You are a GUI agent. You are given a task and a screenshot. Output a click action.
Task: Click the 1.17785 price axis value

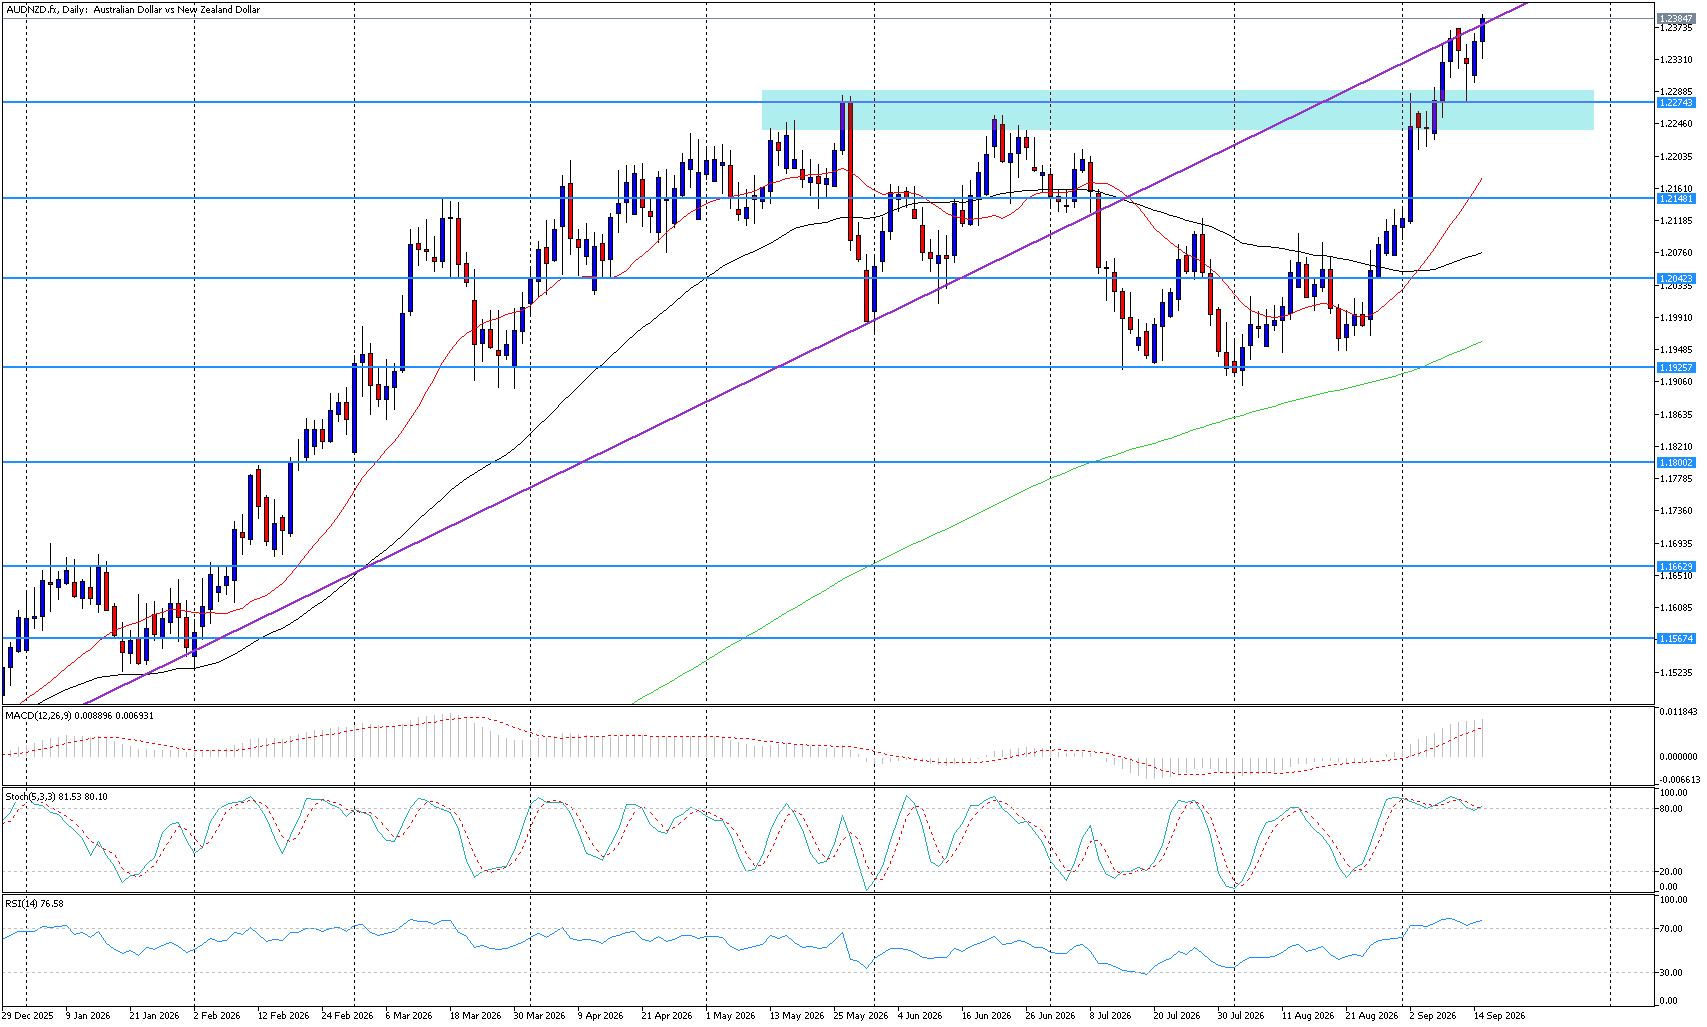click(x=1676, y=479)
